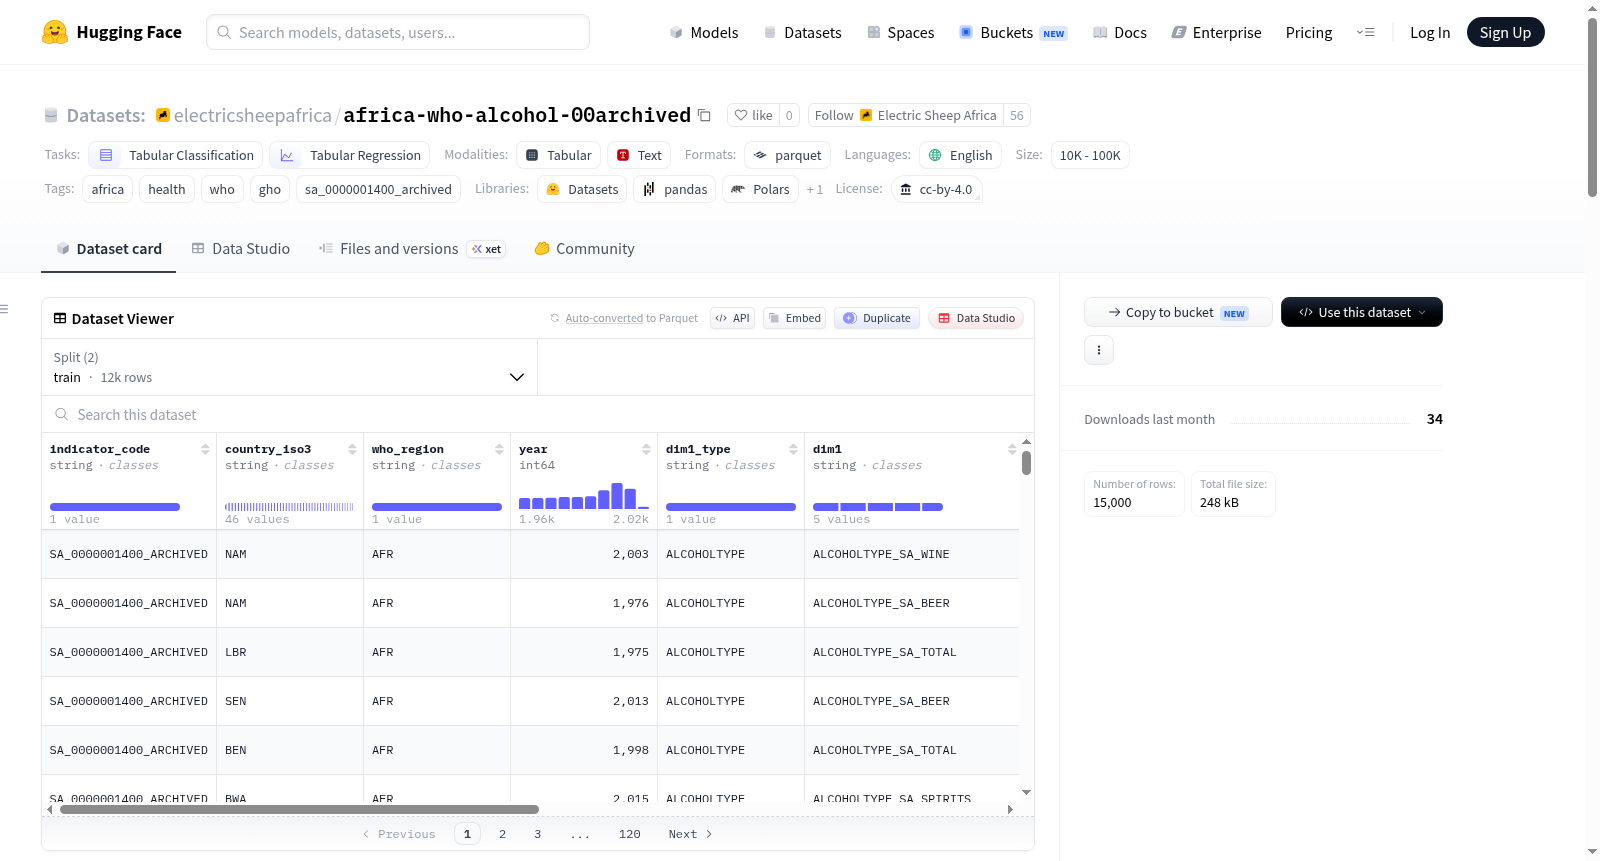Open the Enterprise page

[x=1216, y=32]
